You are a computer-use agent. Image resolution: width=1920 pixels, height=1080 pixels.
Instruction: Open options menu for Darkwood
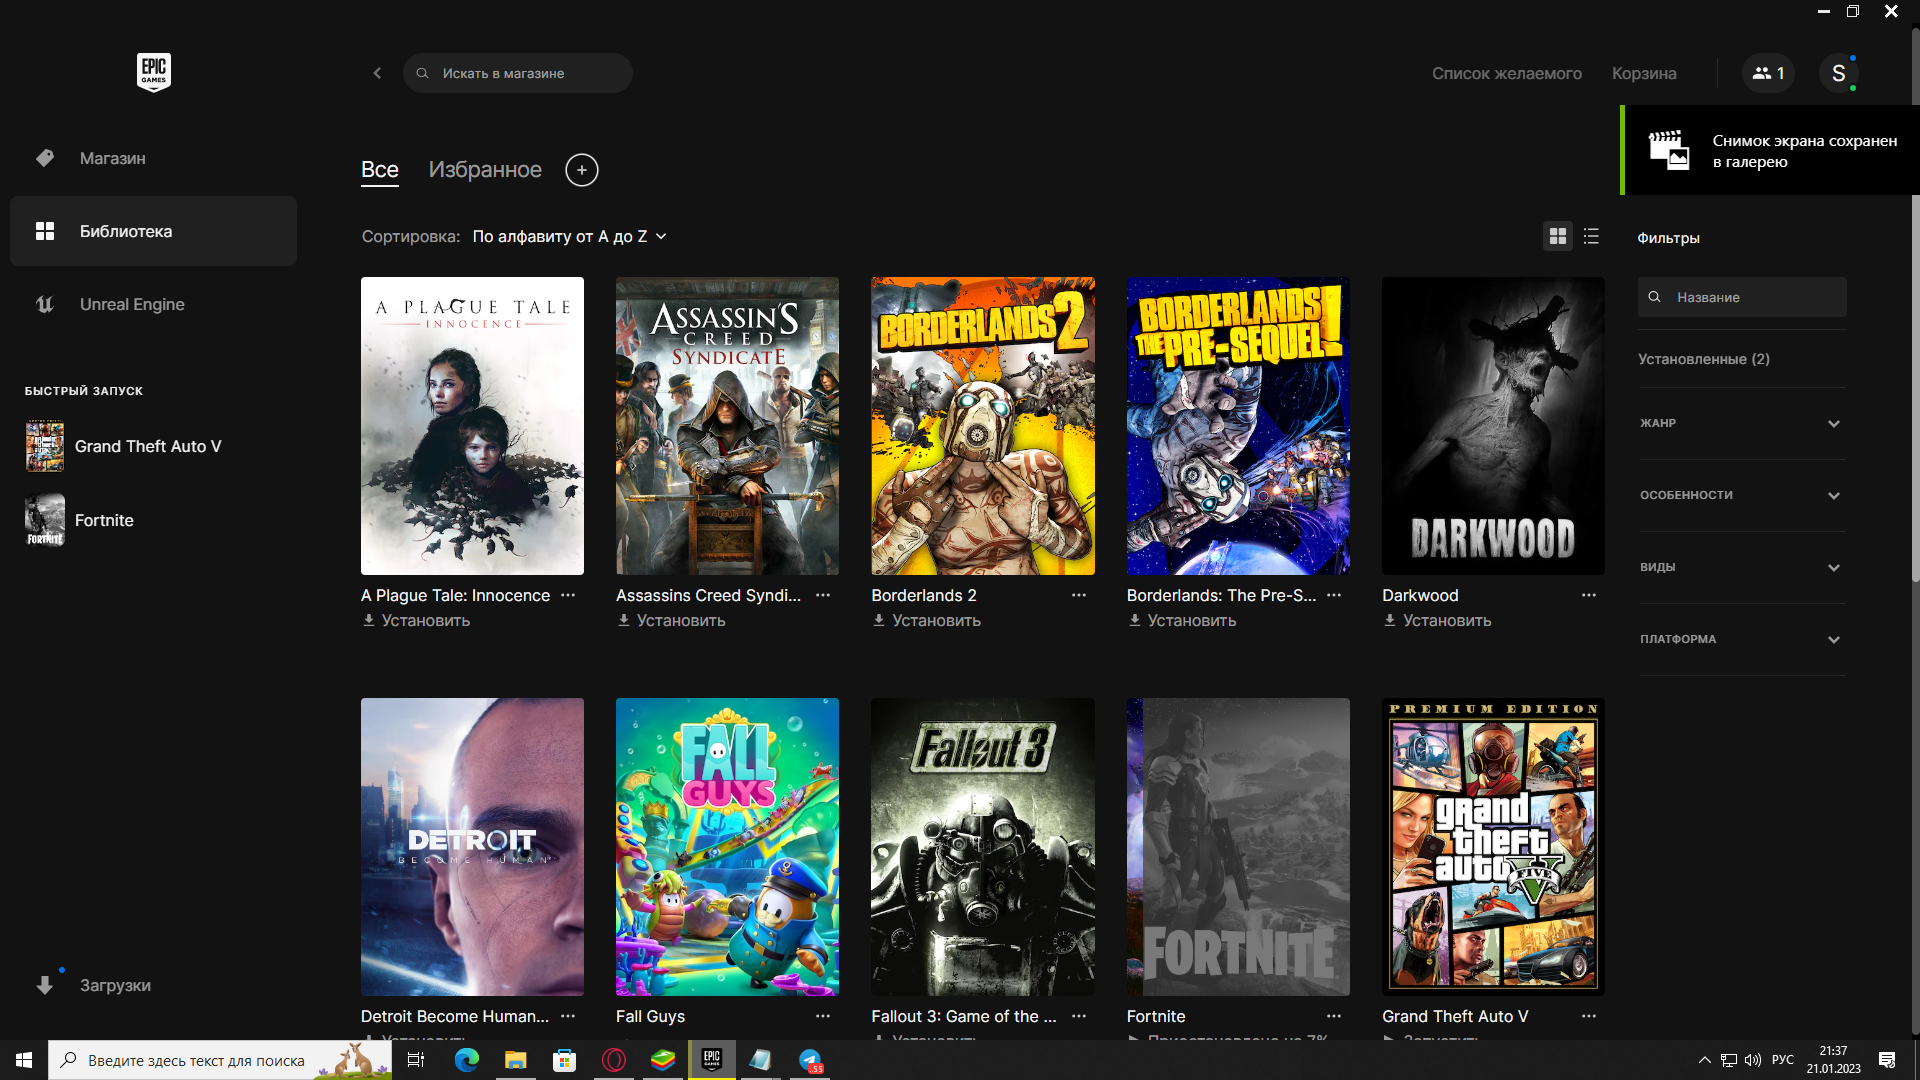[x=1589, y=595]
